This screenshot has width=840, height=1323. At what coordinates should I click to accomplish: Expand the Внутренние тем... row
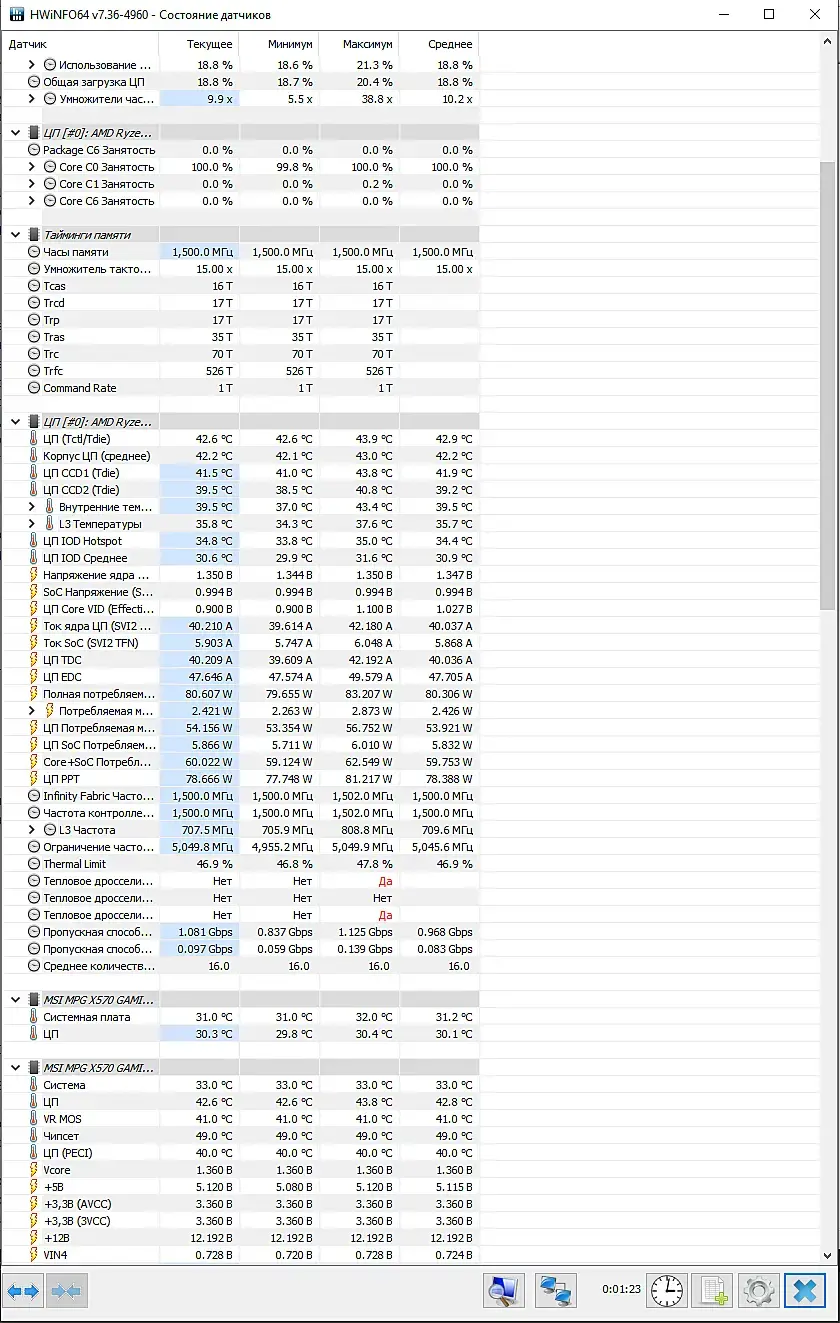tap(32, 507)
